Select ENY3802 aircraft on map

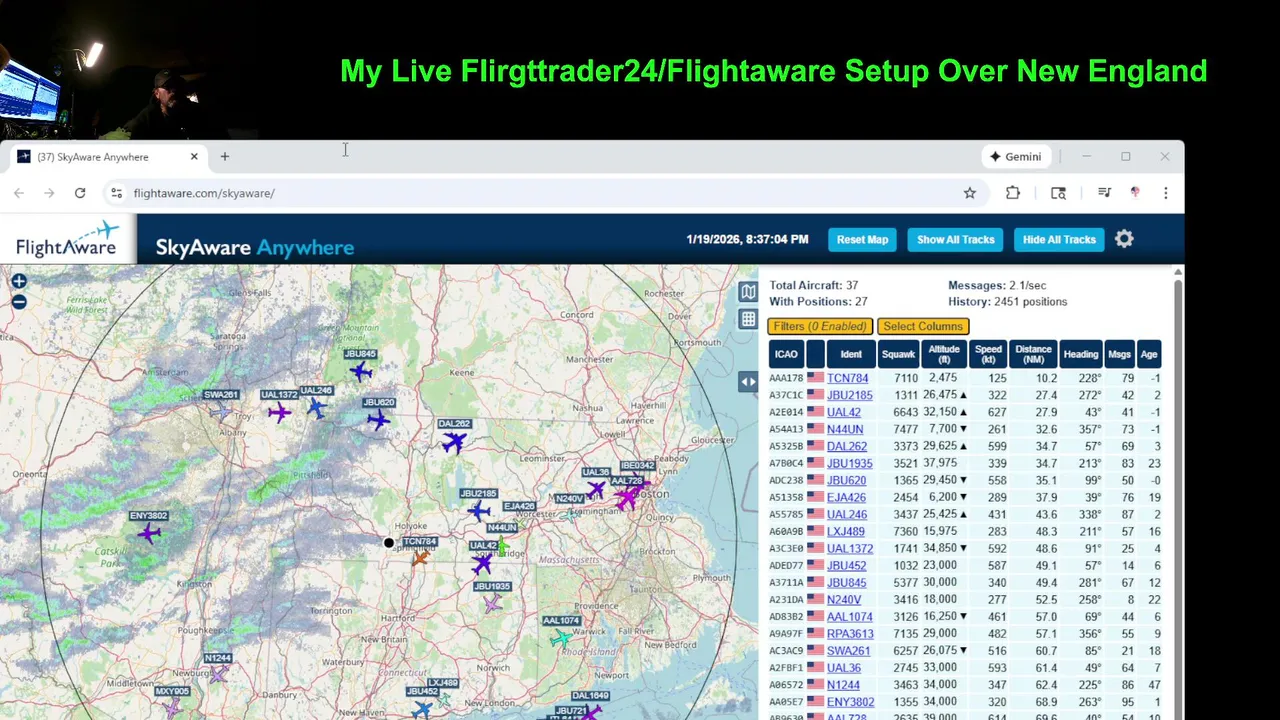(x=149, y=533)
